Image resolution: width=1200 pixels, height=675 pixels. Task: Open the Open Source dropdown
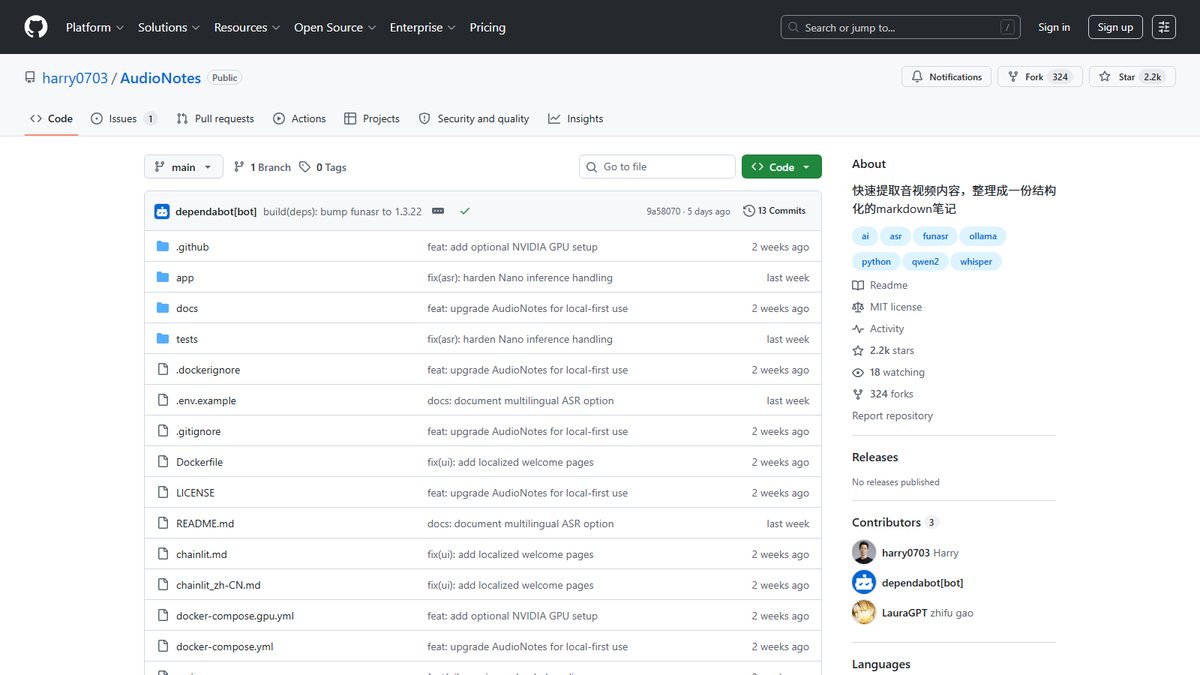point(335,27)
